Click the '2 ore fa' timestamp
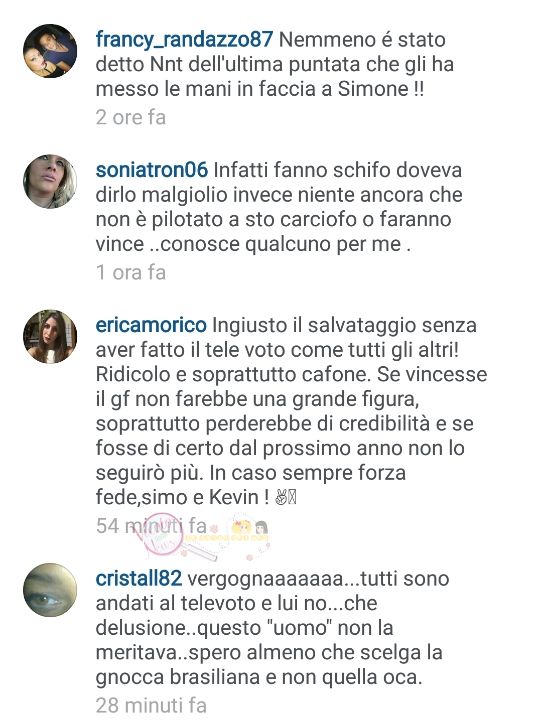Screen dimensions: 540x728 (x=131, y=117)
